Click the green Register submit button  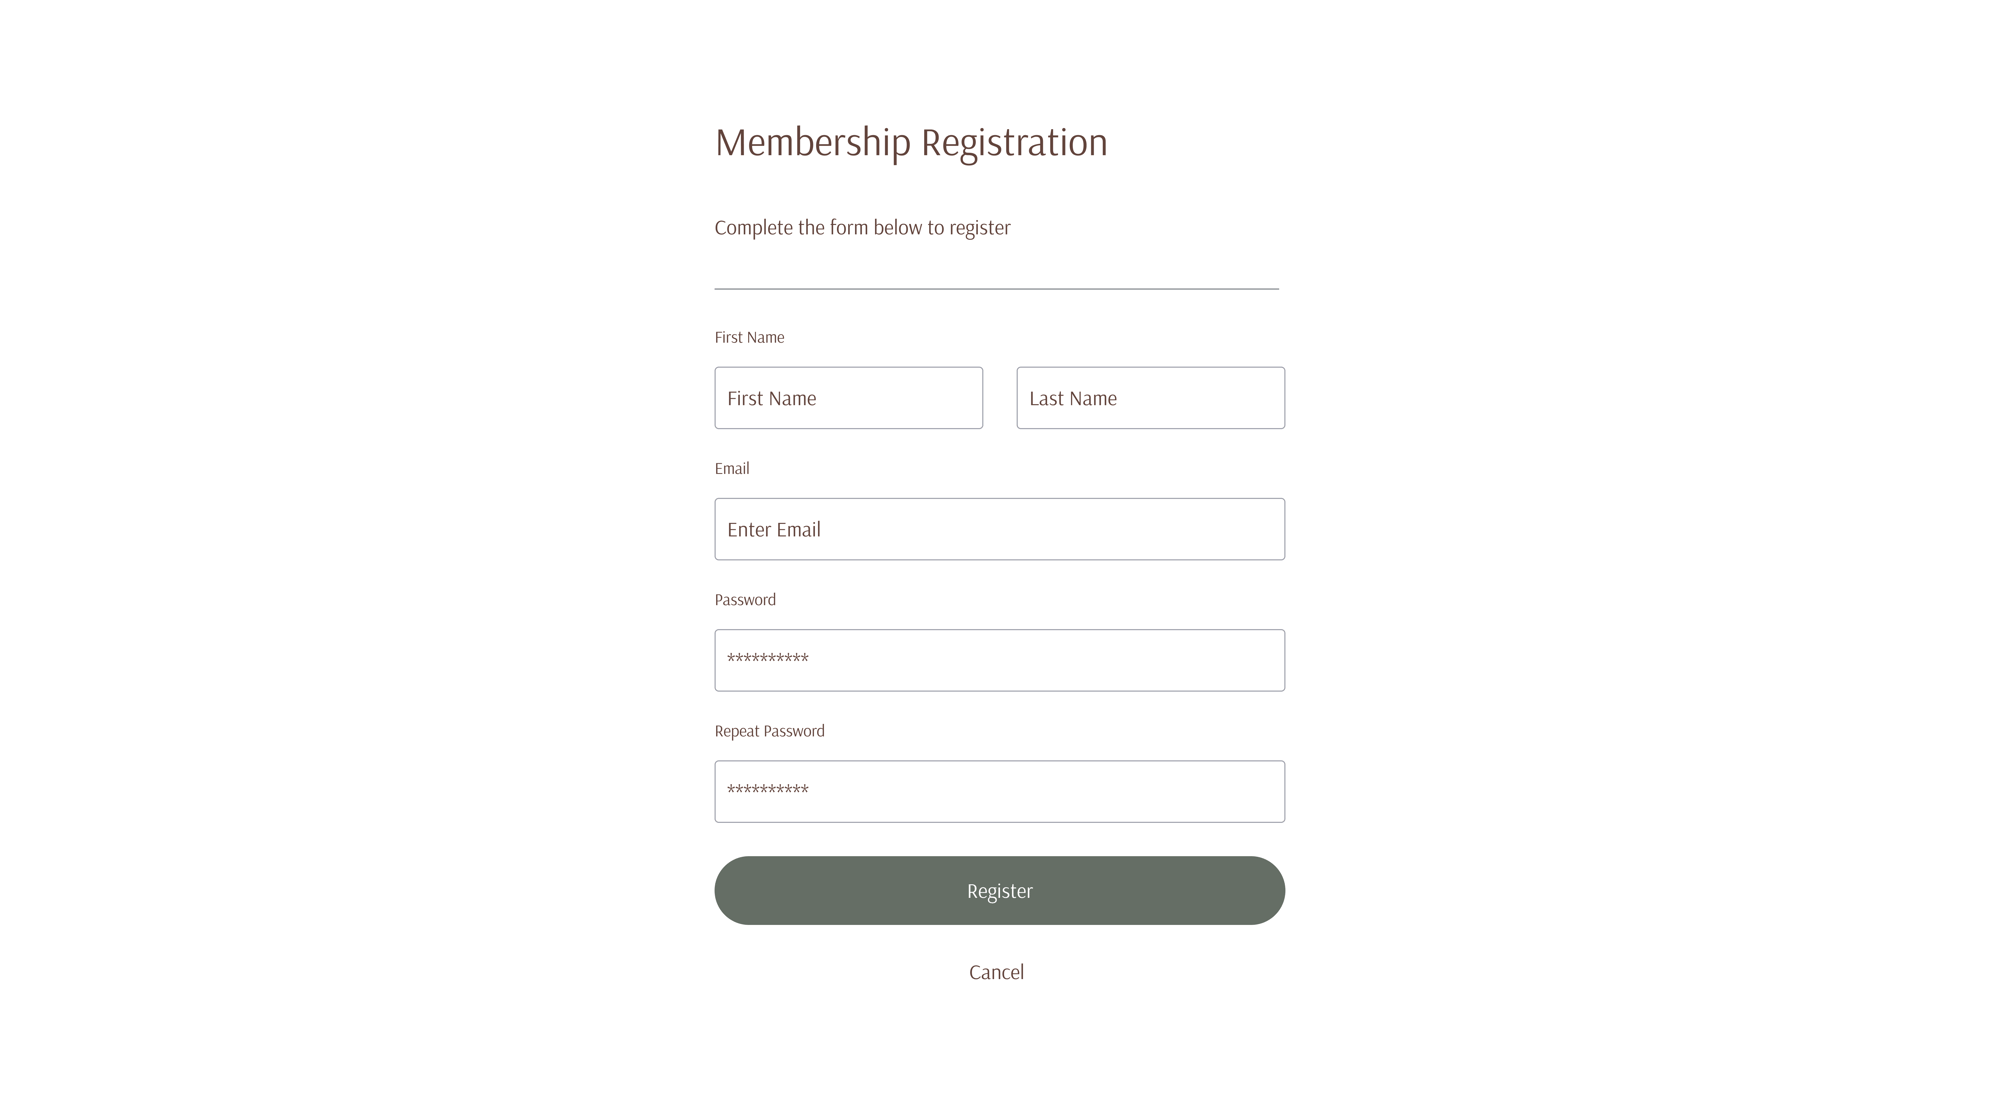(999, 890)
